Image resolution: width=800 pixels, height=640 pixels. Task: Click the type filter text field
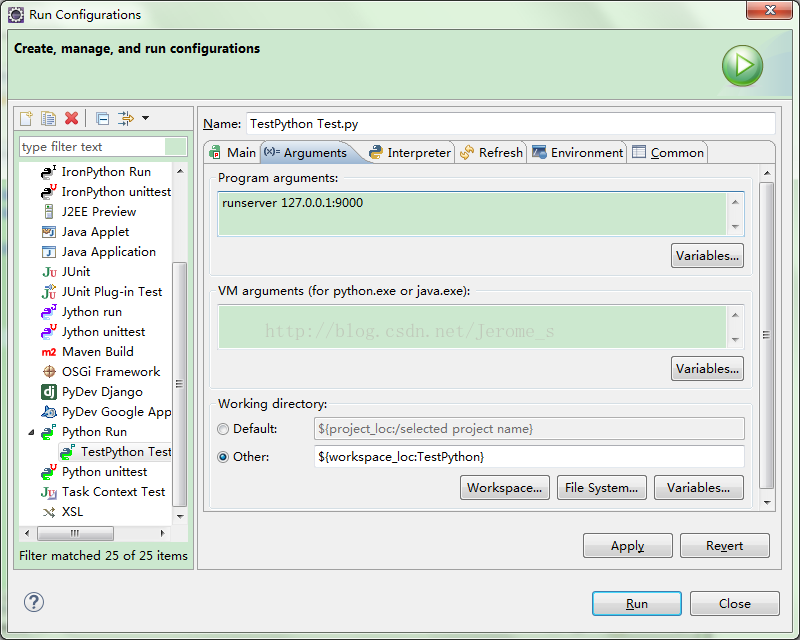click(x=103, y=147)
